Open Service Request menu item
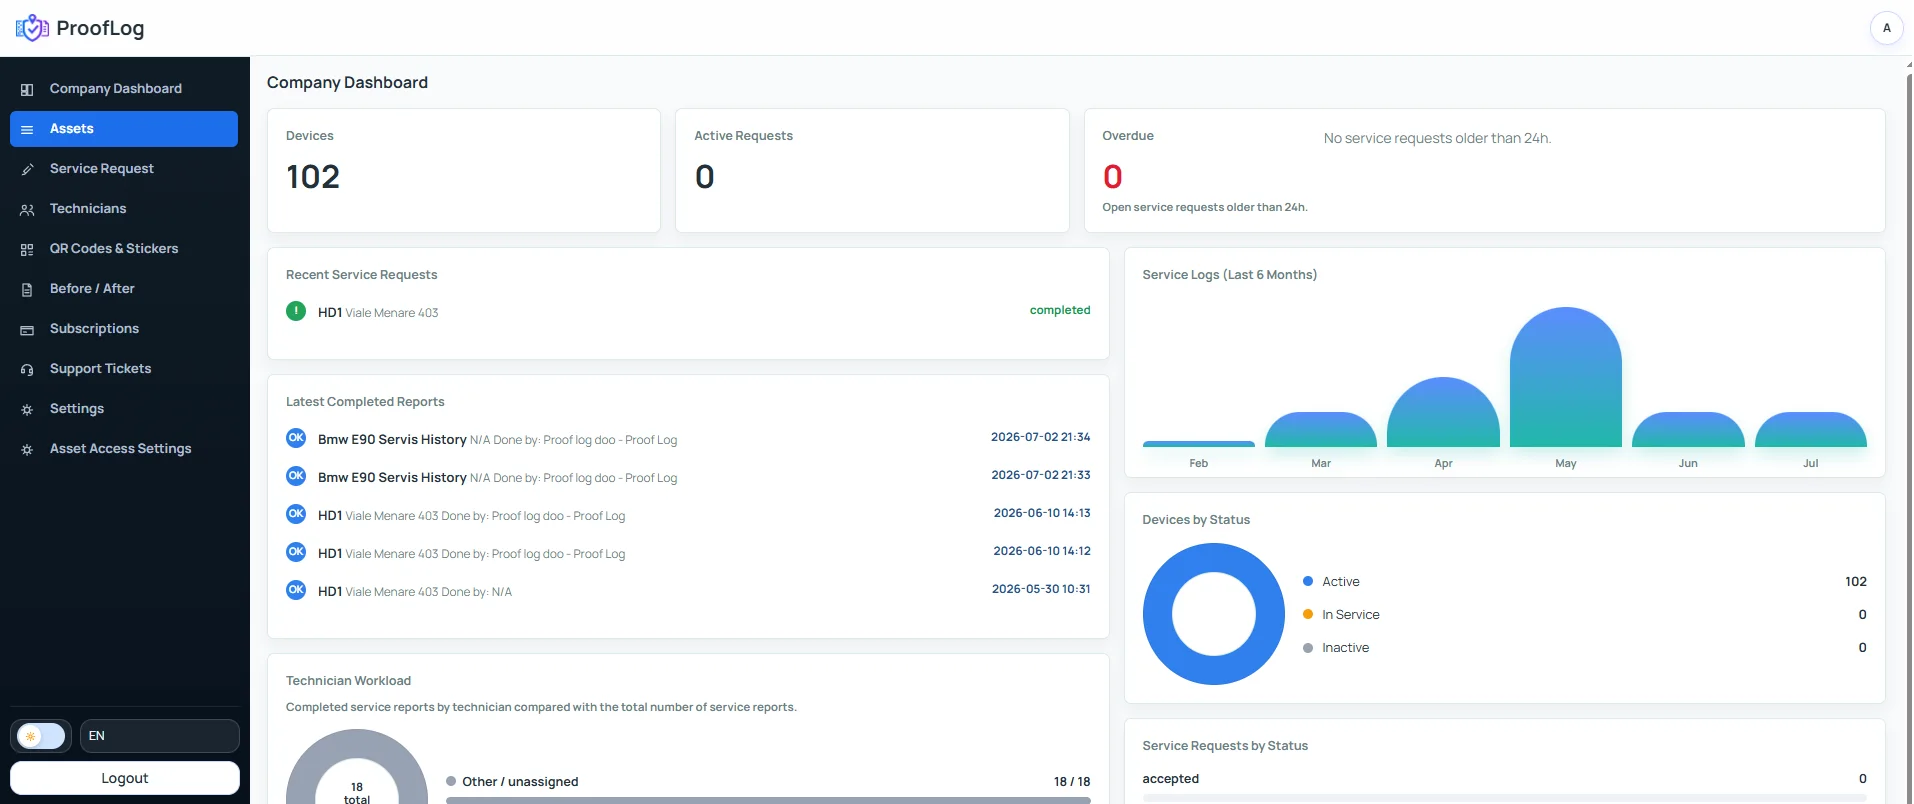Viewport: 1914px width, 804px height. pyautogui.click(x=124, y=169)
